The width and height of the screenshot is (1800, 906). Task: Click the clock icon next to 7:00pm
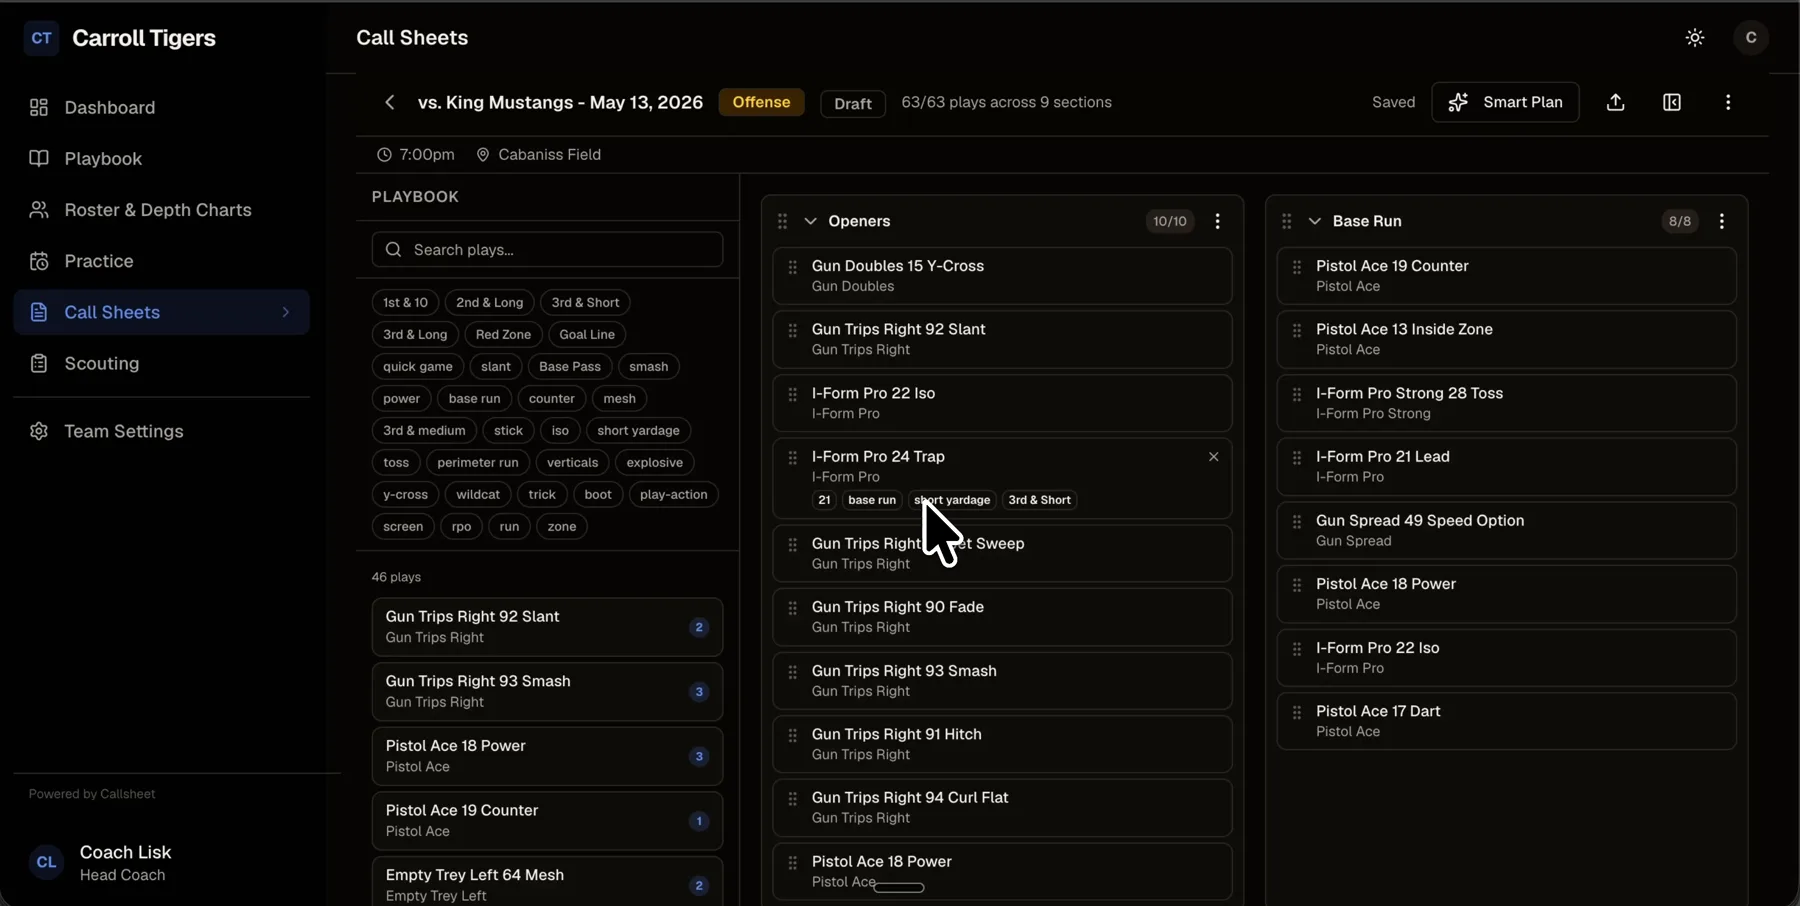384,155
